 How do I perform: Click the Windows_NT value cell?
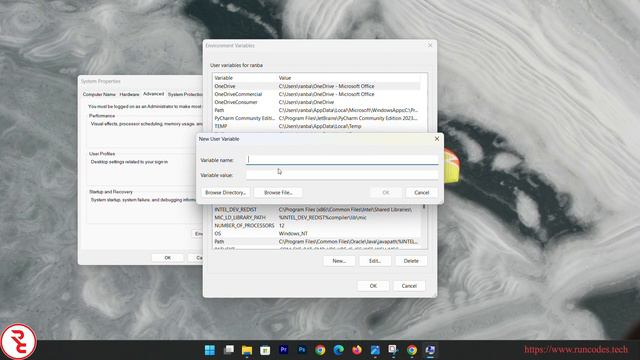pyautogui.click(x=293, y=233)
